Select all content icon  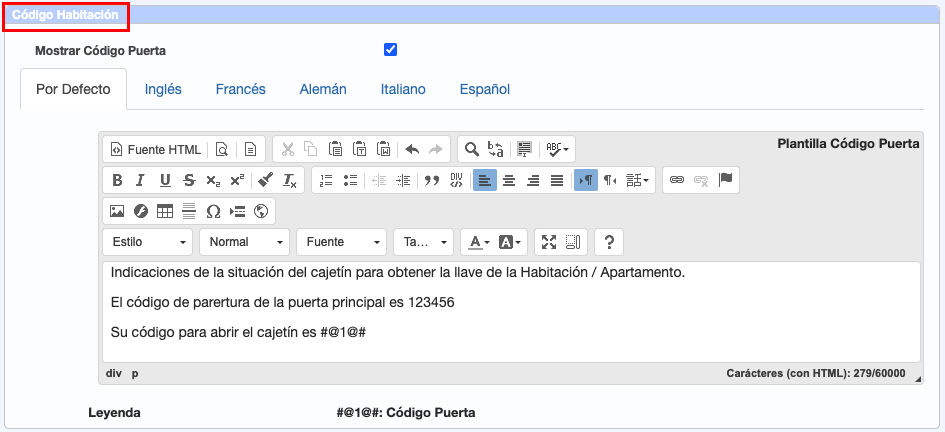525,149
